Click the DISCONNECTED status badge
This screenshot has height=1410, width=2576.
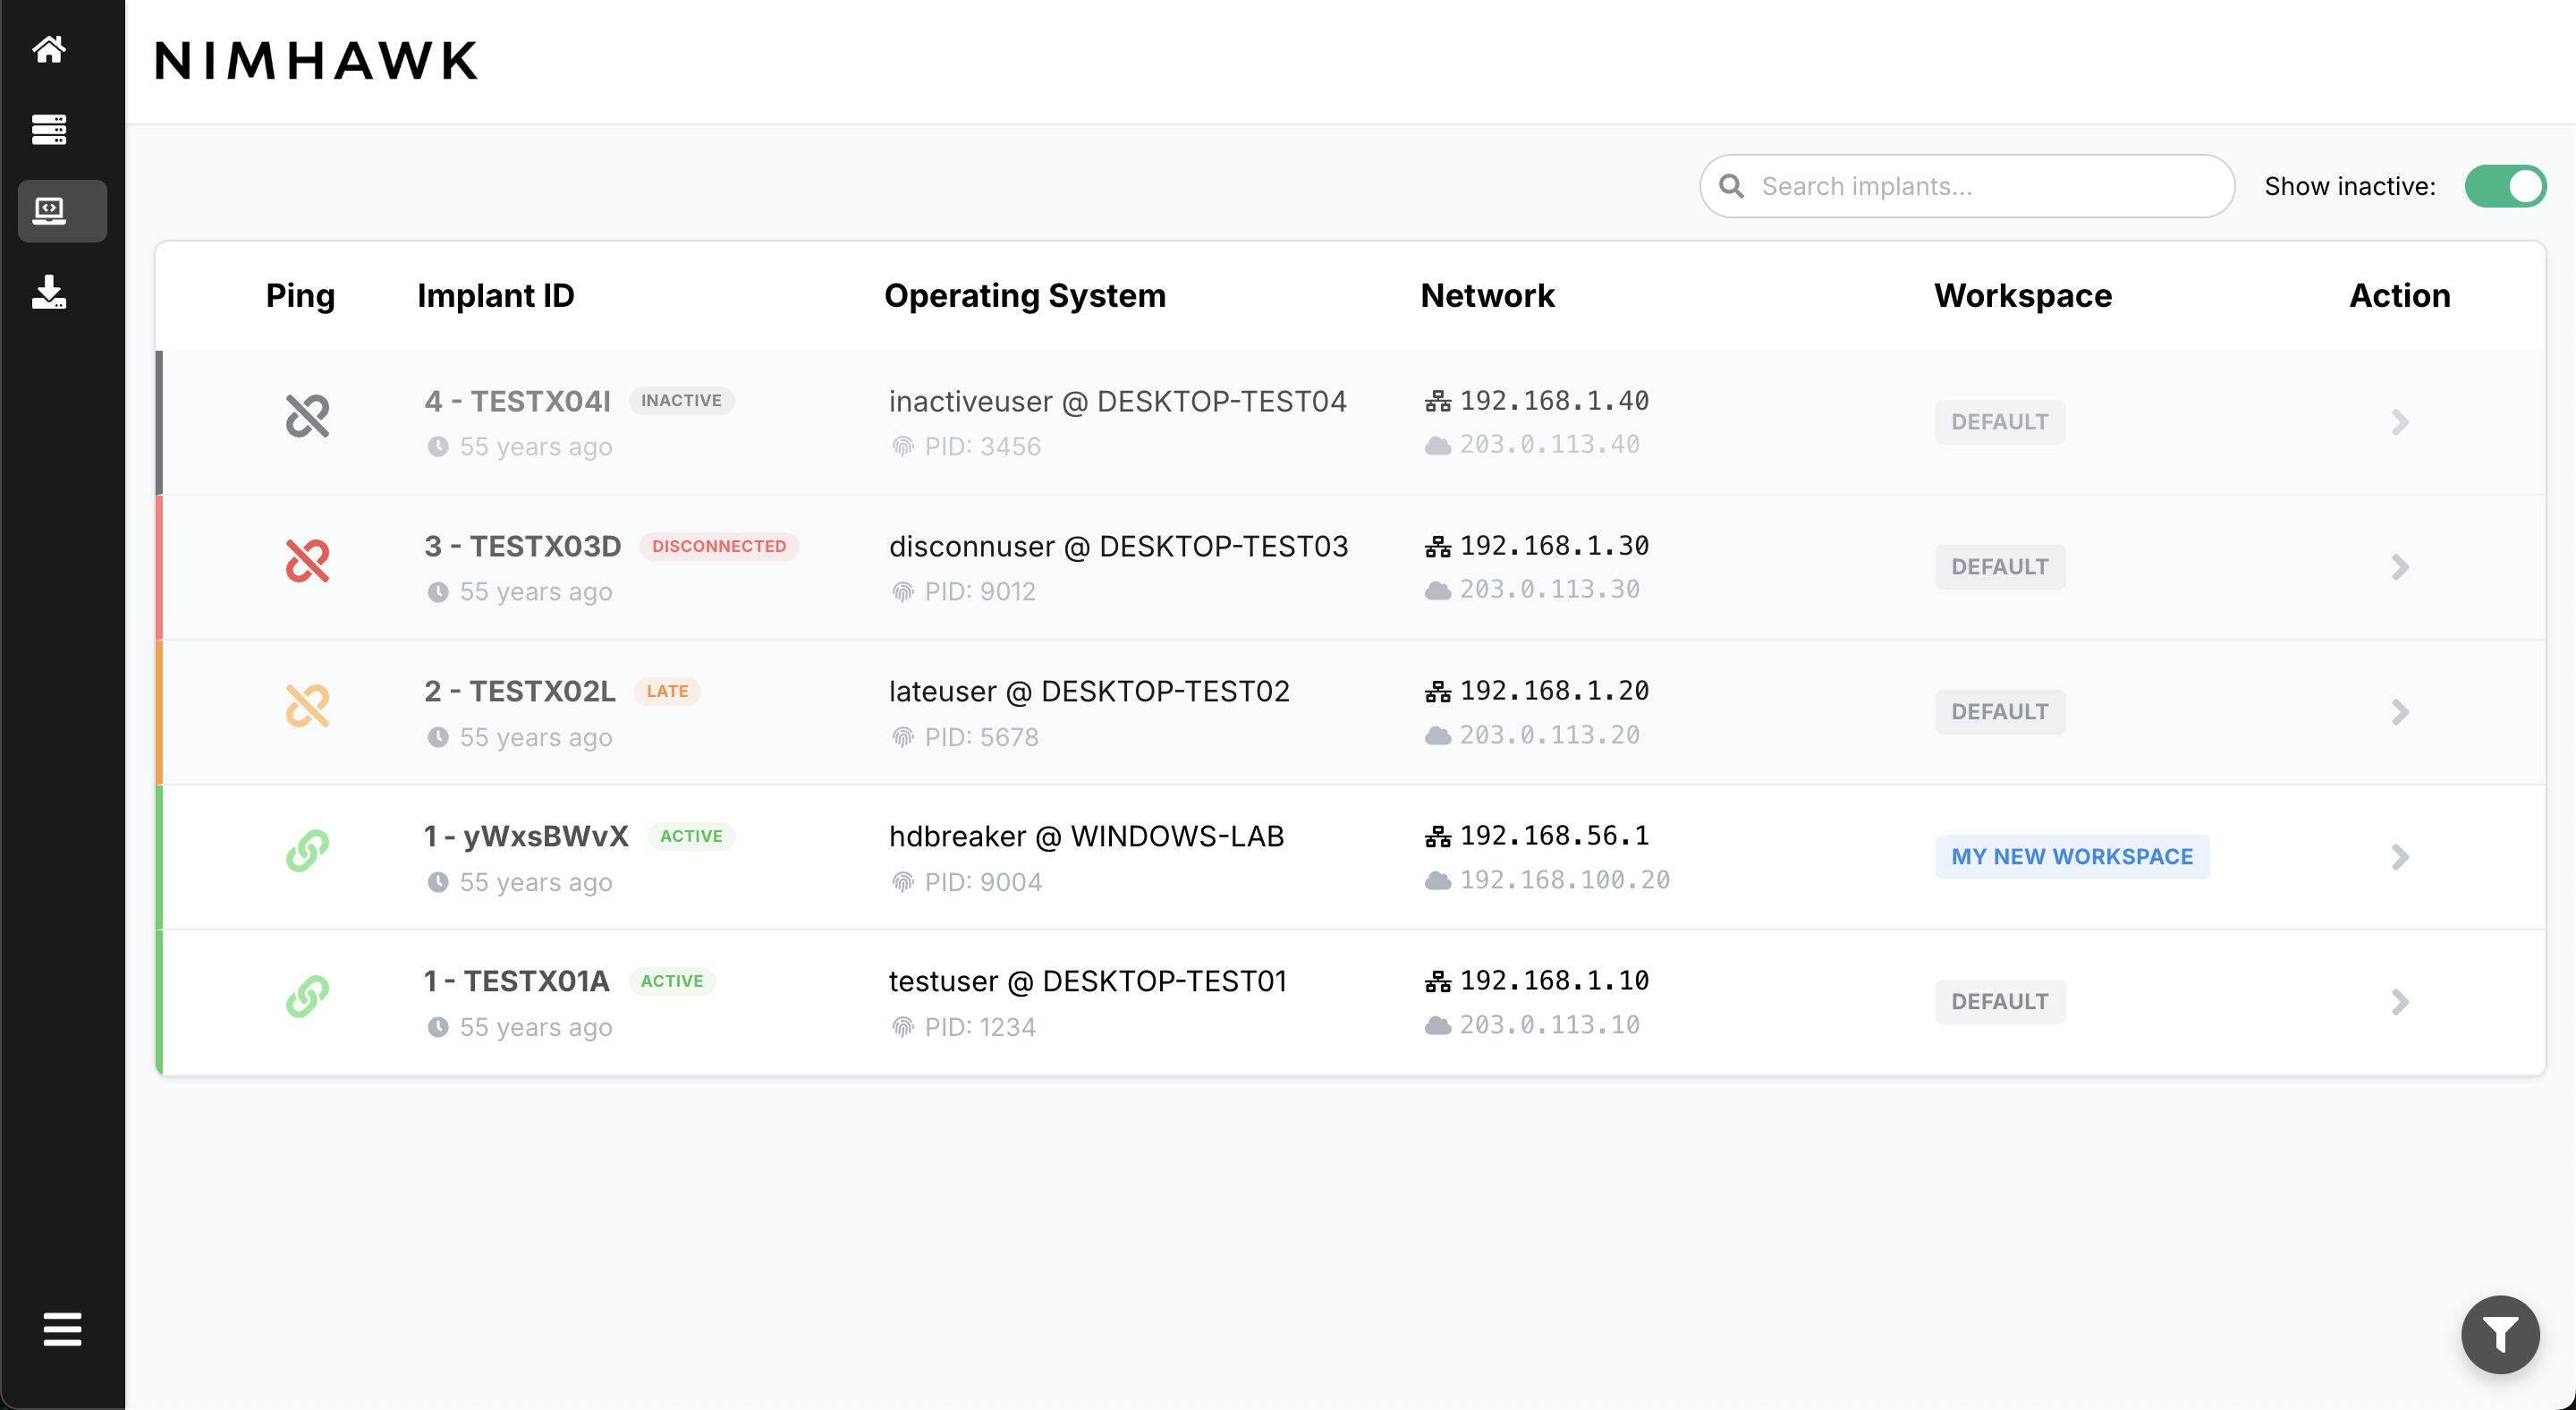(719, 546)
